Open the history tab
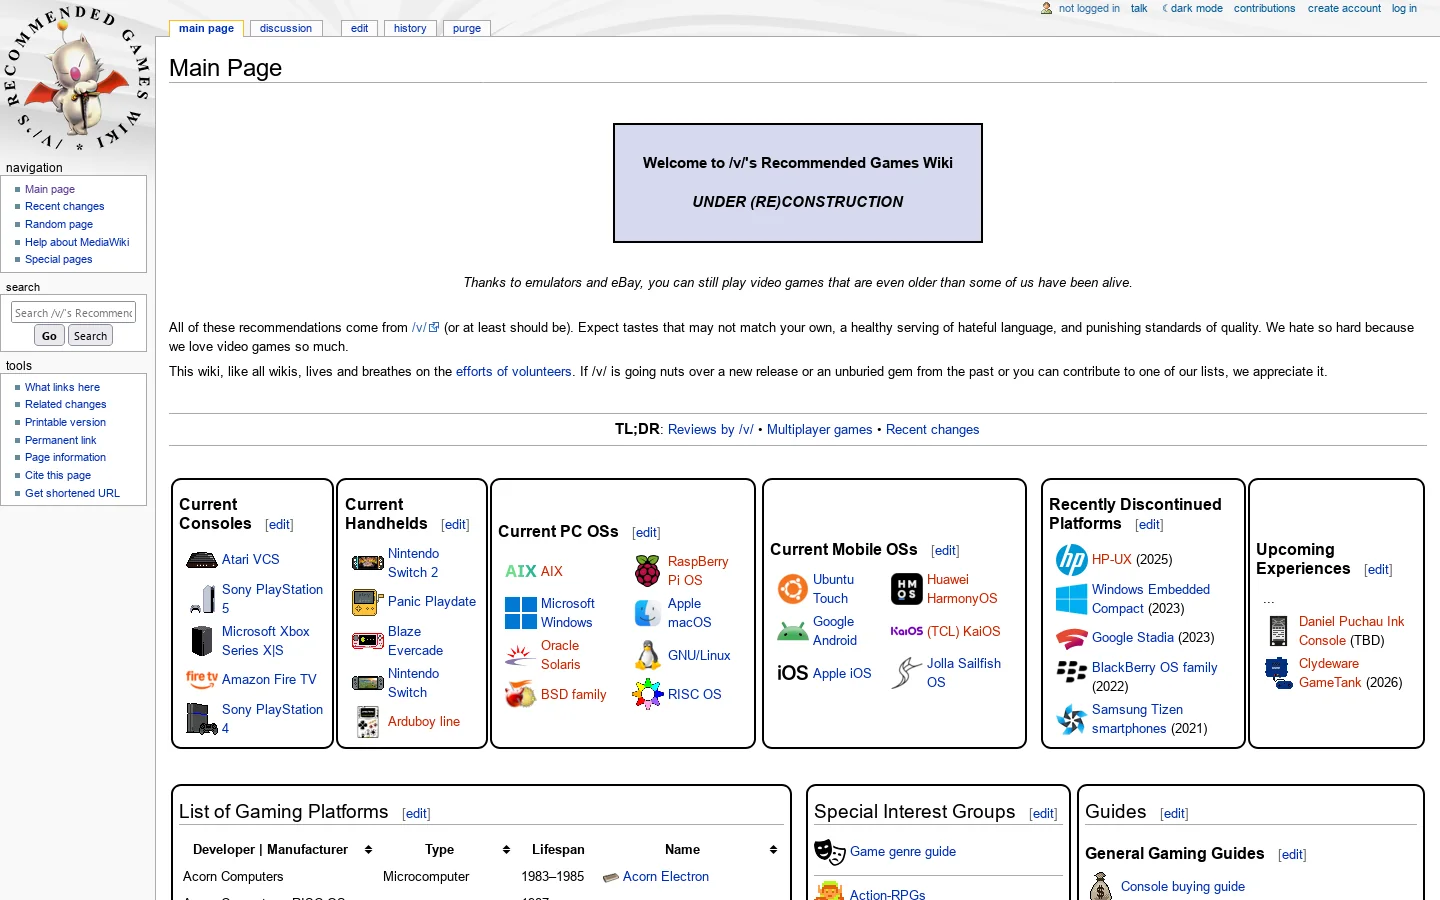 point(410,28)
